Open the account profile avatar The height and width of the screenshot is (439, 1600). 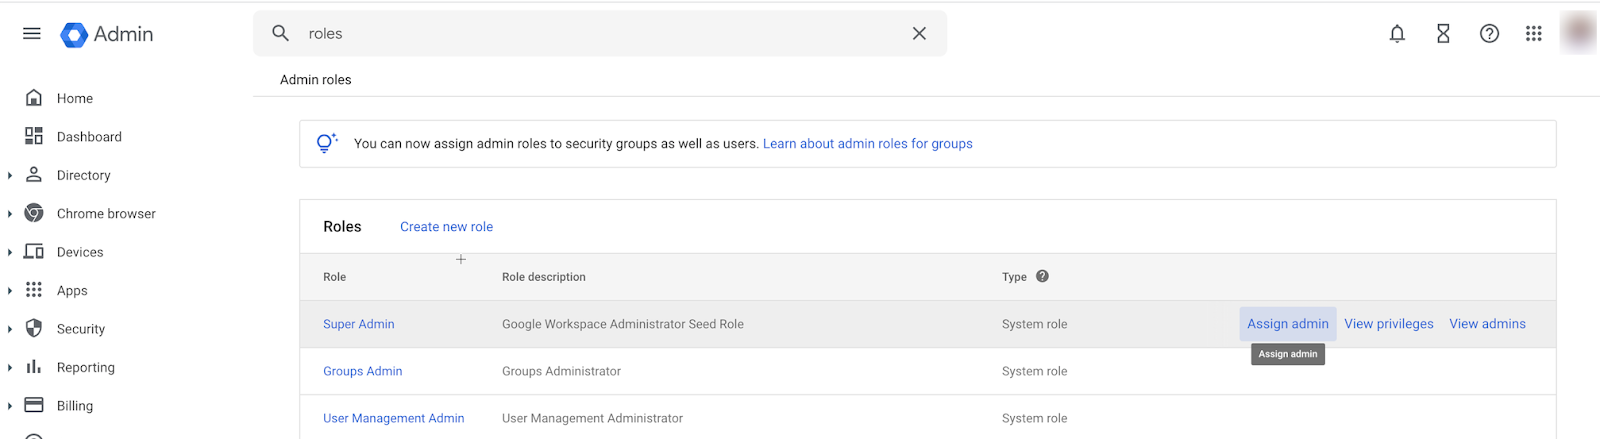click(x=1579, y=33)
